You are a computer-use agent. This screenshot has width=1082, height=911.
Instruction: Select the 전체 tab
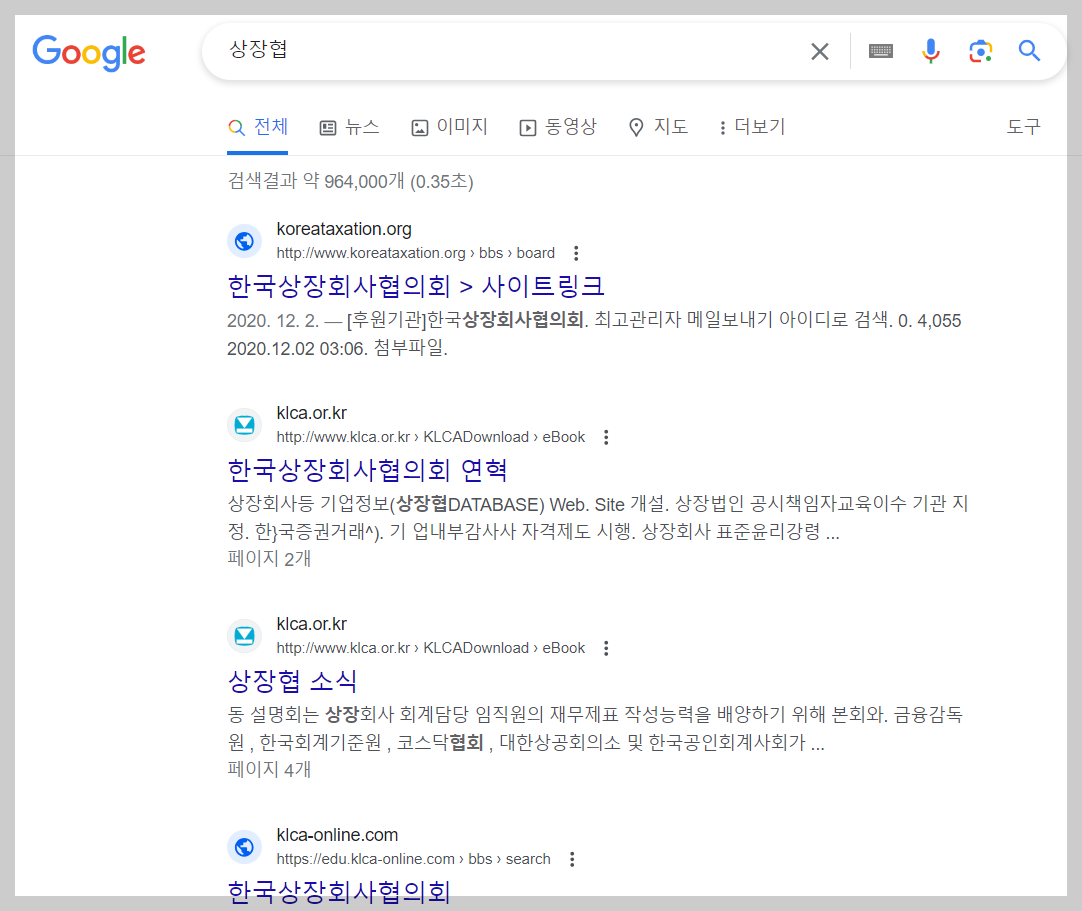tap(257, 127)
